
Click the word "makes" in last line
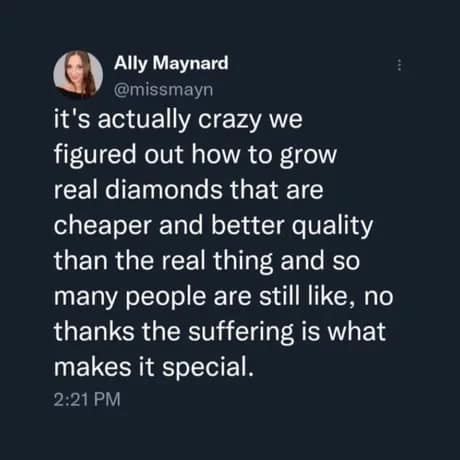coord(92,367)
